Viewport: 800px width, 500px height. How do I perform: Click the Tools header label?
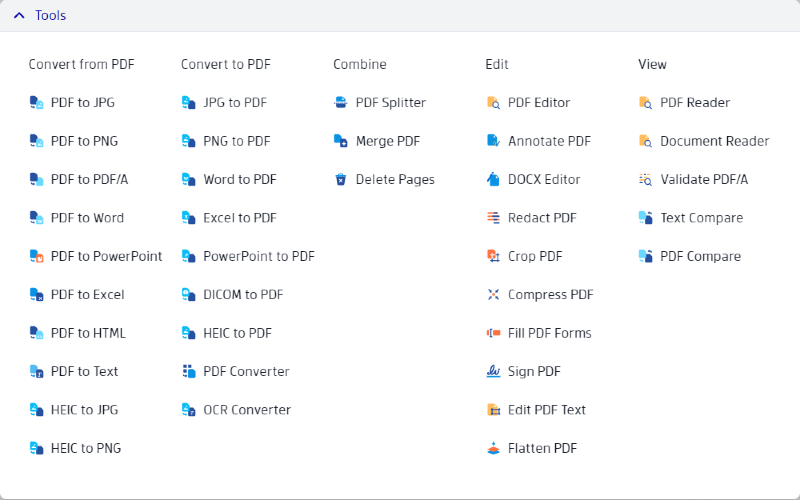[x=51, y=15]
